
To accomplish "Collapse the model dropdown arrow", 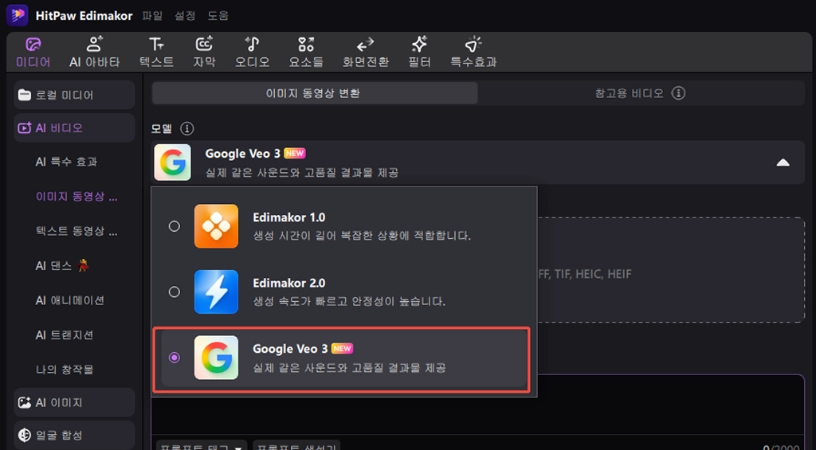I will tap(783, 163).
